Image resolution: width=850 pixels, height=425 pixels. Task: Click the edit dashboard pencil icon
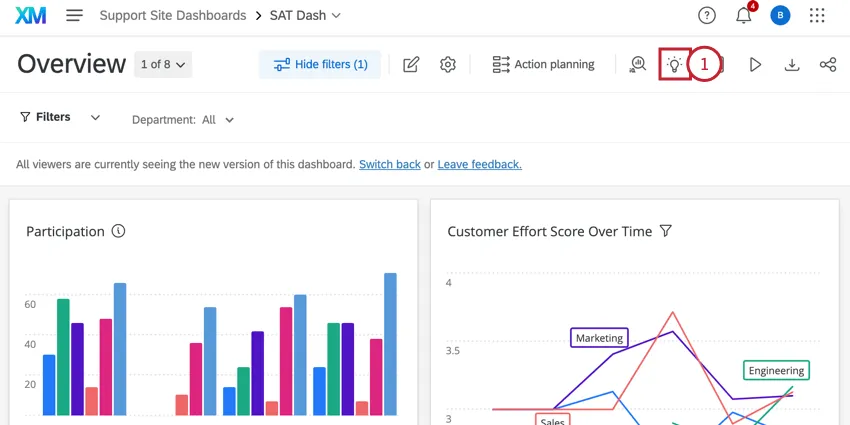(x=411, y=65)
